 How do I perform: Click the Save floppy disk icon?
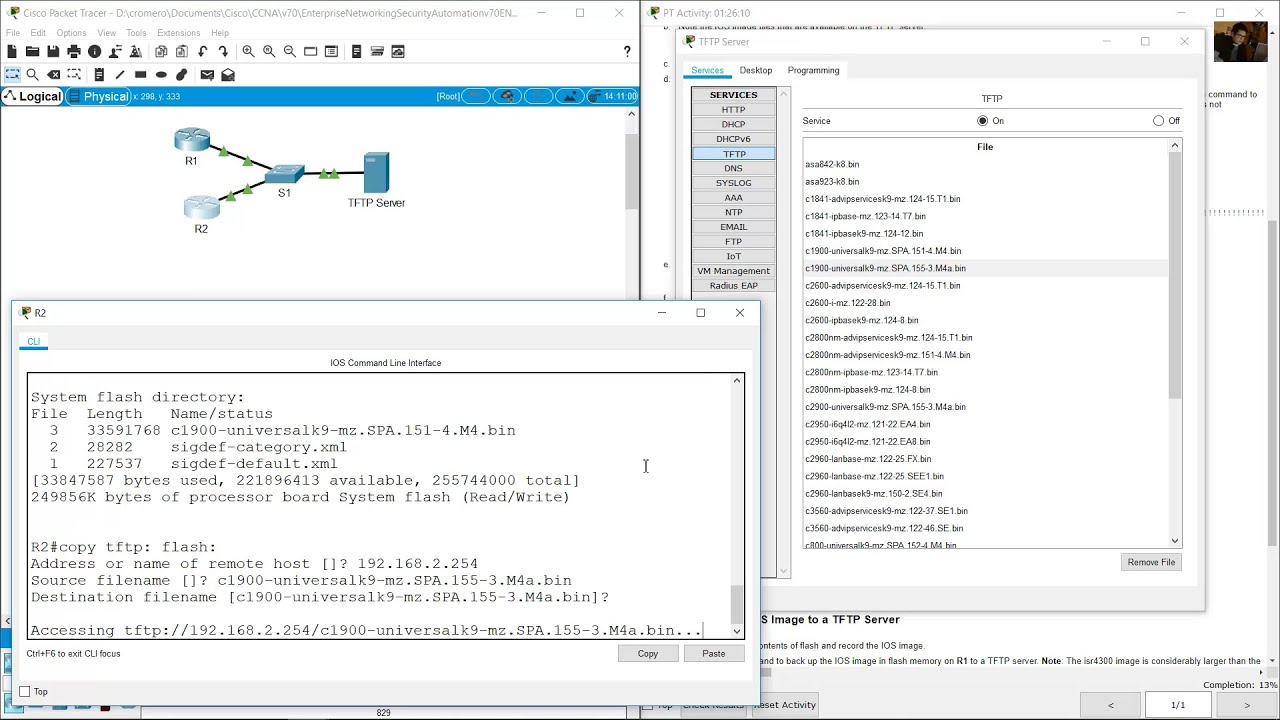[53, 51]
